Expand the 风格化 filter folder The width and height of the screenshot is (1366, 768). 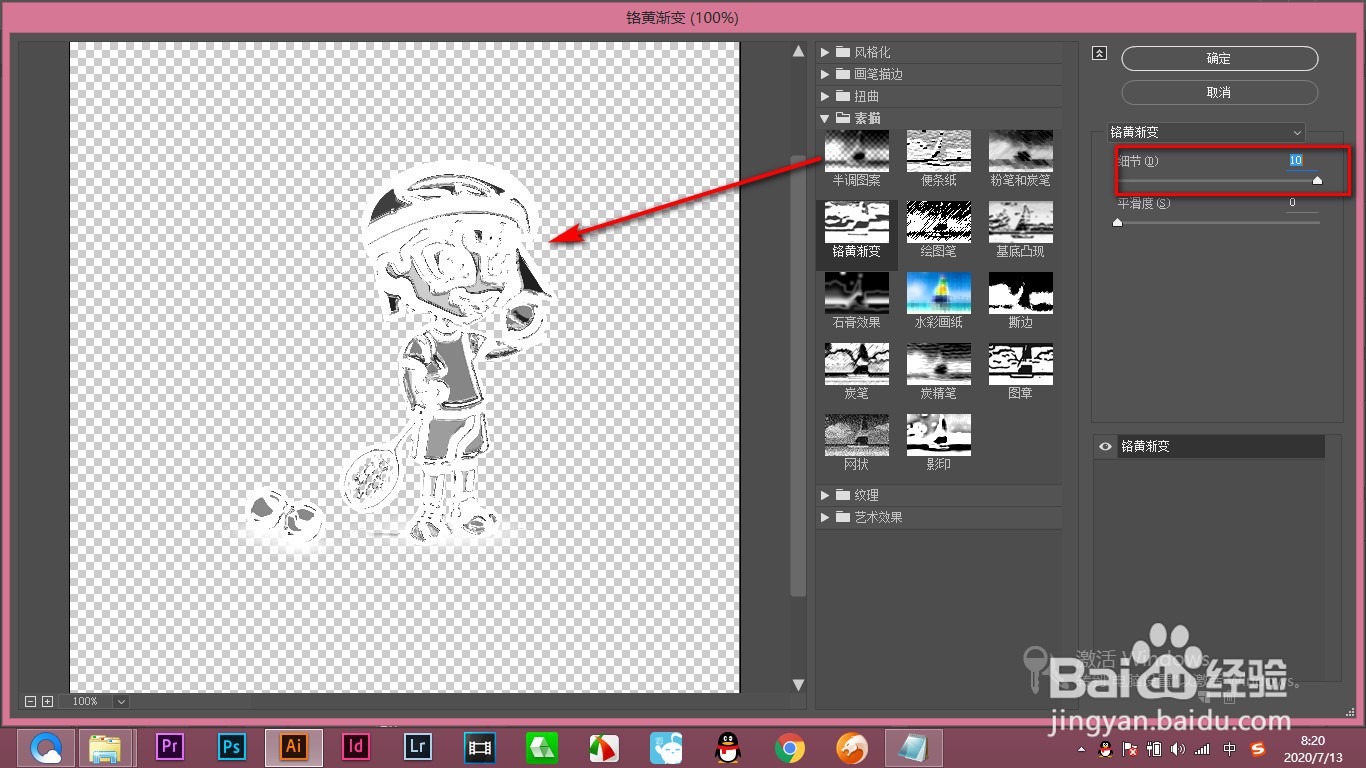(x=825, y=52)
